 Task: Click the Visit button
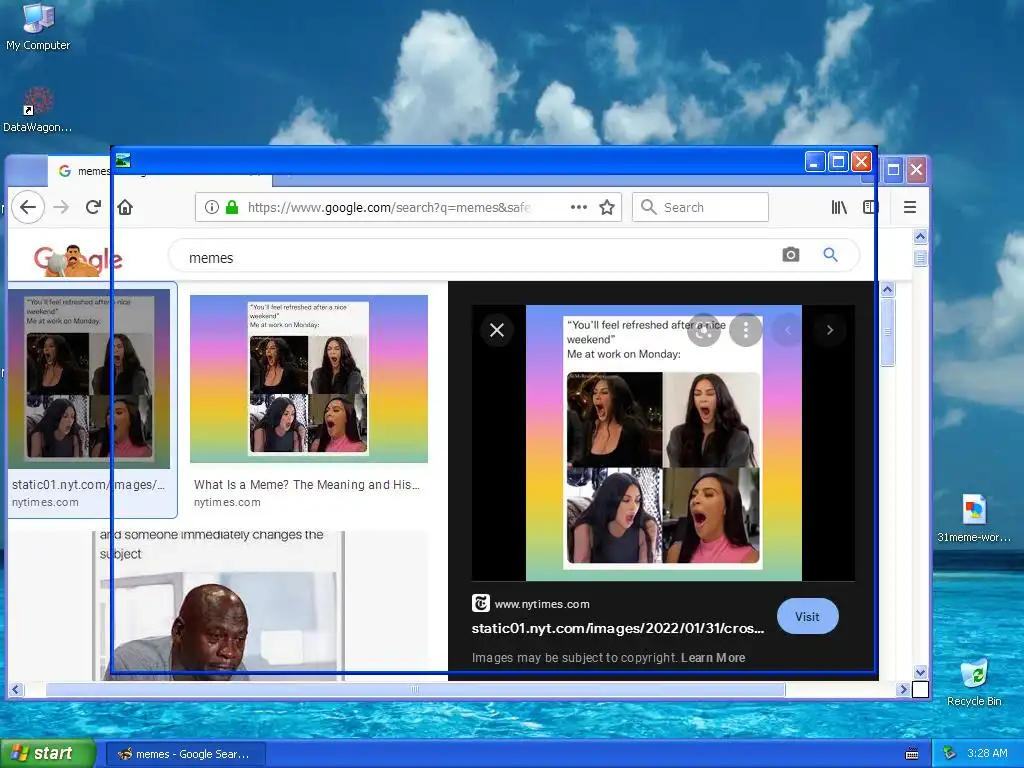[x=807, y=616]
